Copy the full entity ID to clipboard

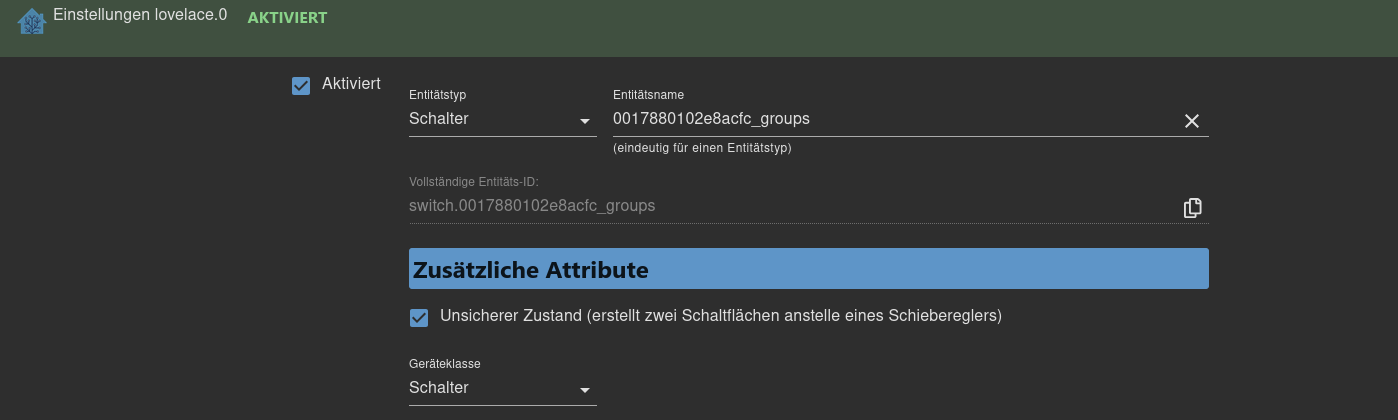[1191, 208]
